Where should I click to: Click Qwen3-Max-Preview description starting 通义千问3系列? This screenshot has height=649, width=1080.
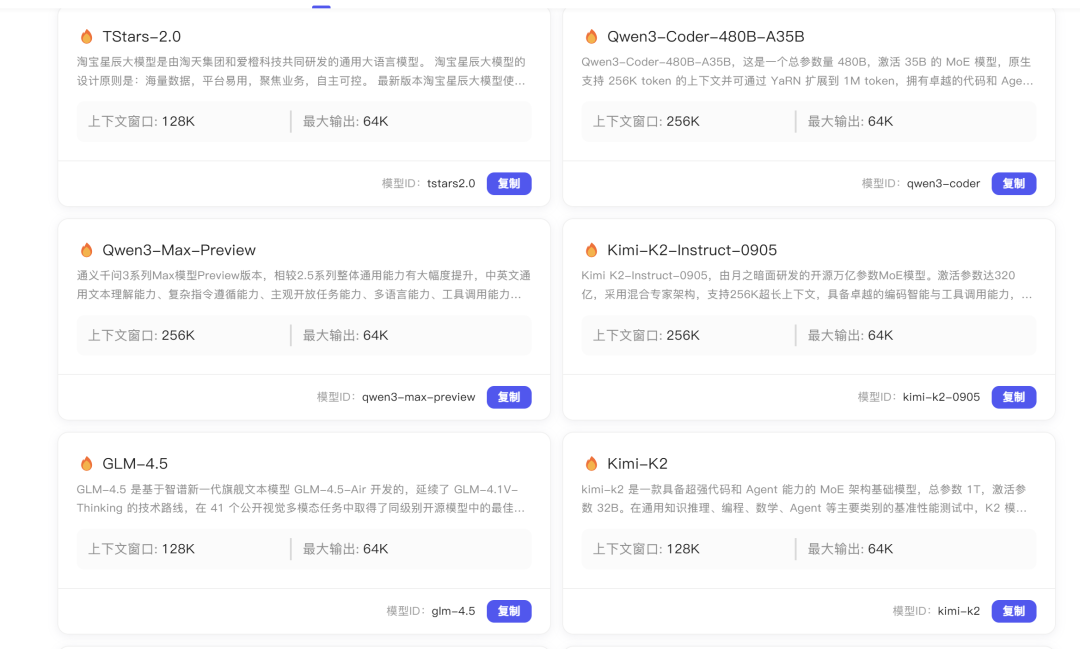[x=303, y=285]
